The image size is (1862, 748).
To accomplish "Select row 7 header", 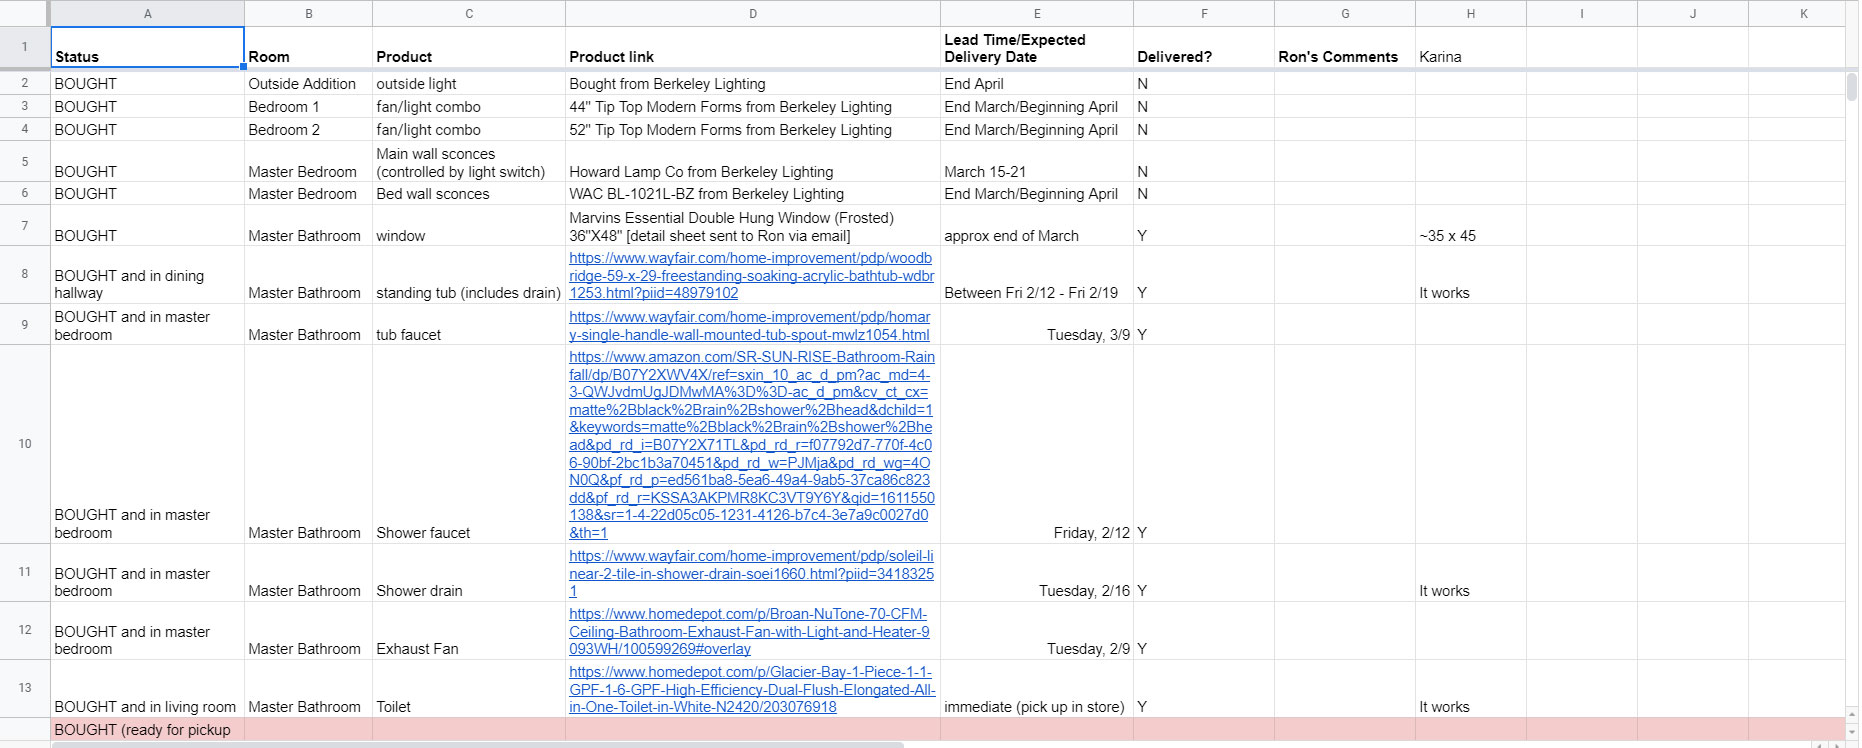I will tap(25, 226).
